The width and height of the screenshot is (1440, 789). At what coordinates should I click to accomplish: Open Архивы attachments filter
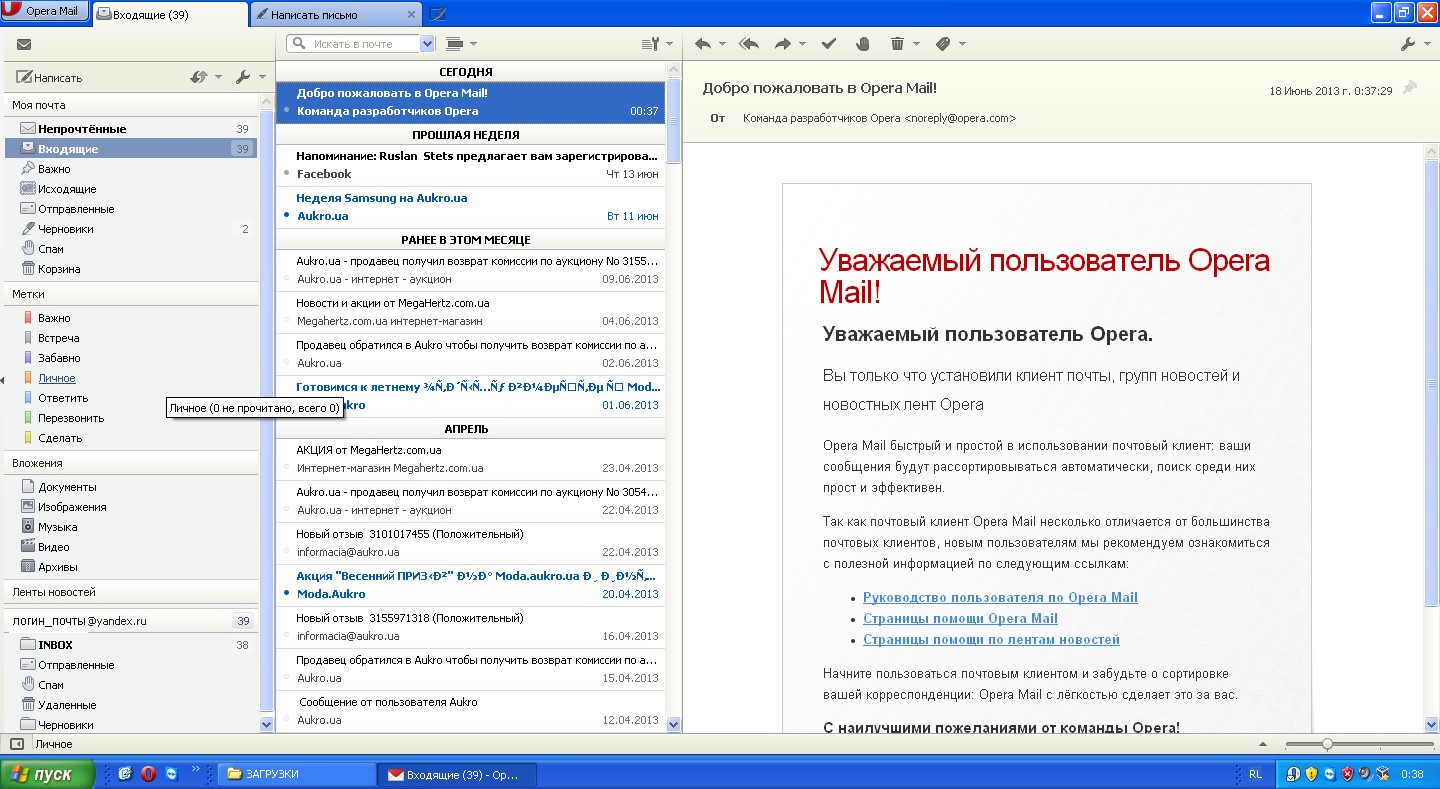click(57, 567)
